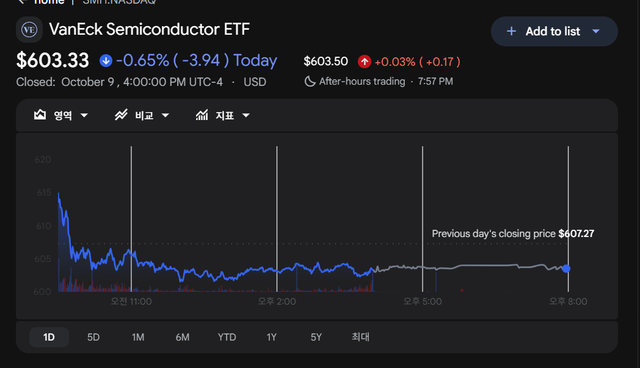This screenshot has width=640, height=368.
Task: Select the 1D time range tab
Action: (49, 337)
